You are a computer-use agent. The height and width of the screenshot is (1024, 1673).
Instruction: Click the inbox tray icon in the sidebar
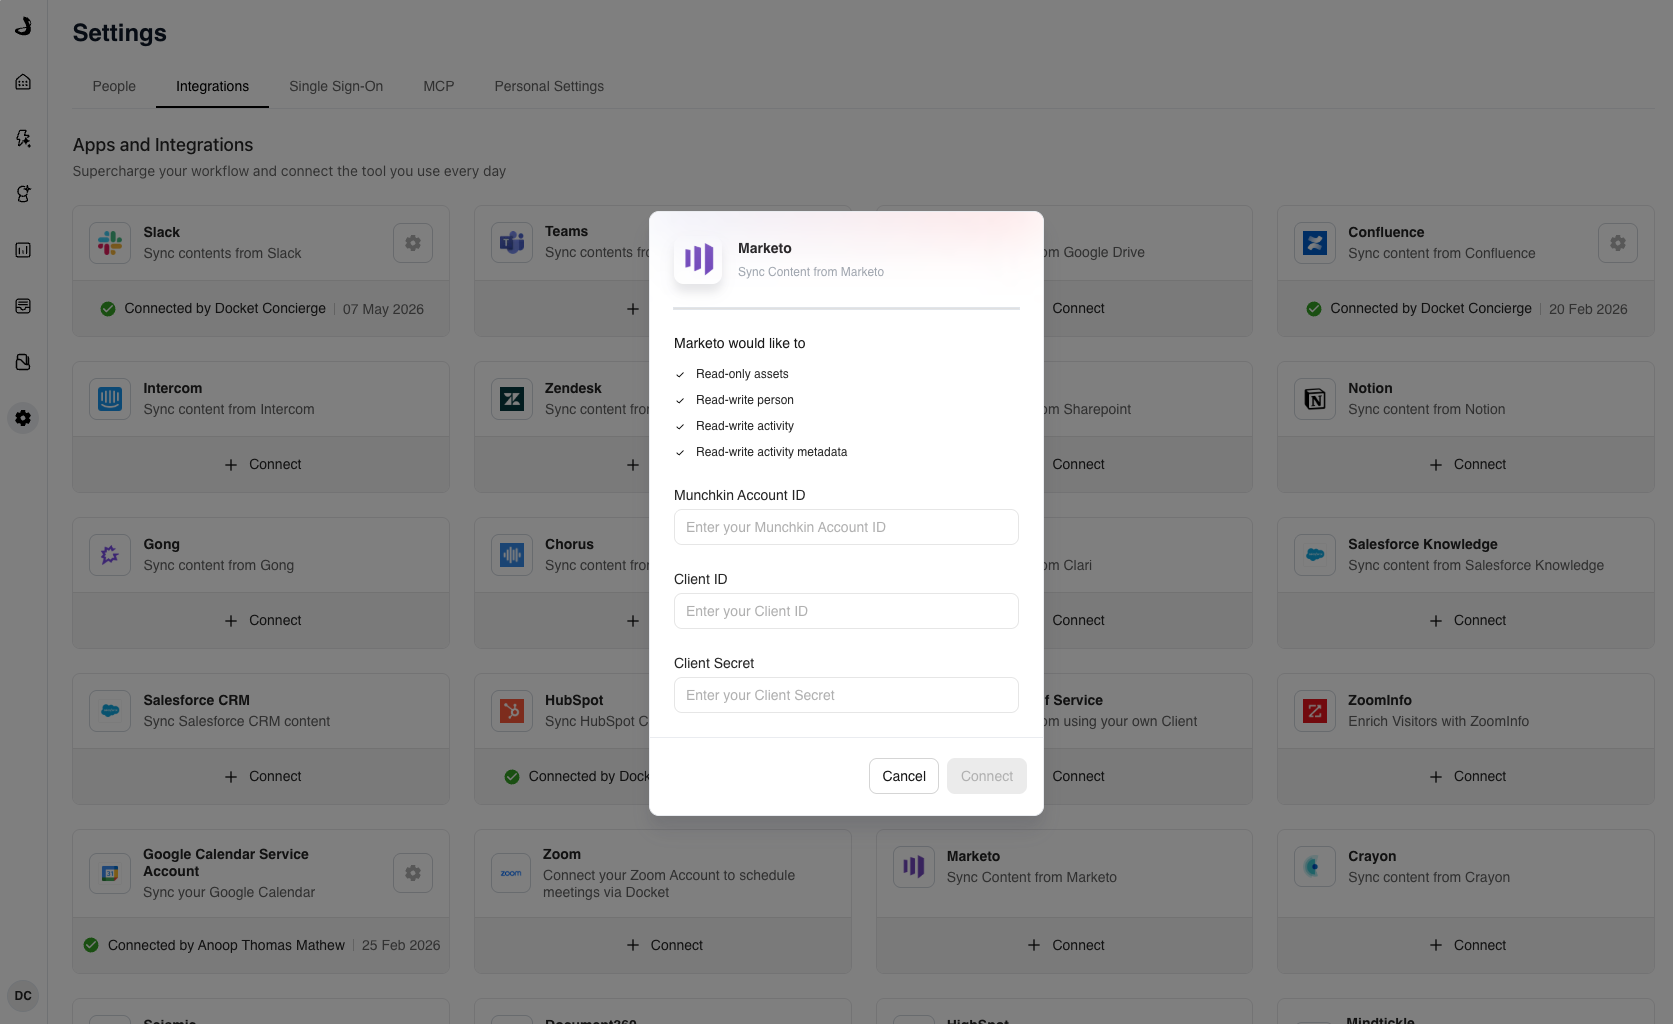23,306
